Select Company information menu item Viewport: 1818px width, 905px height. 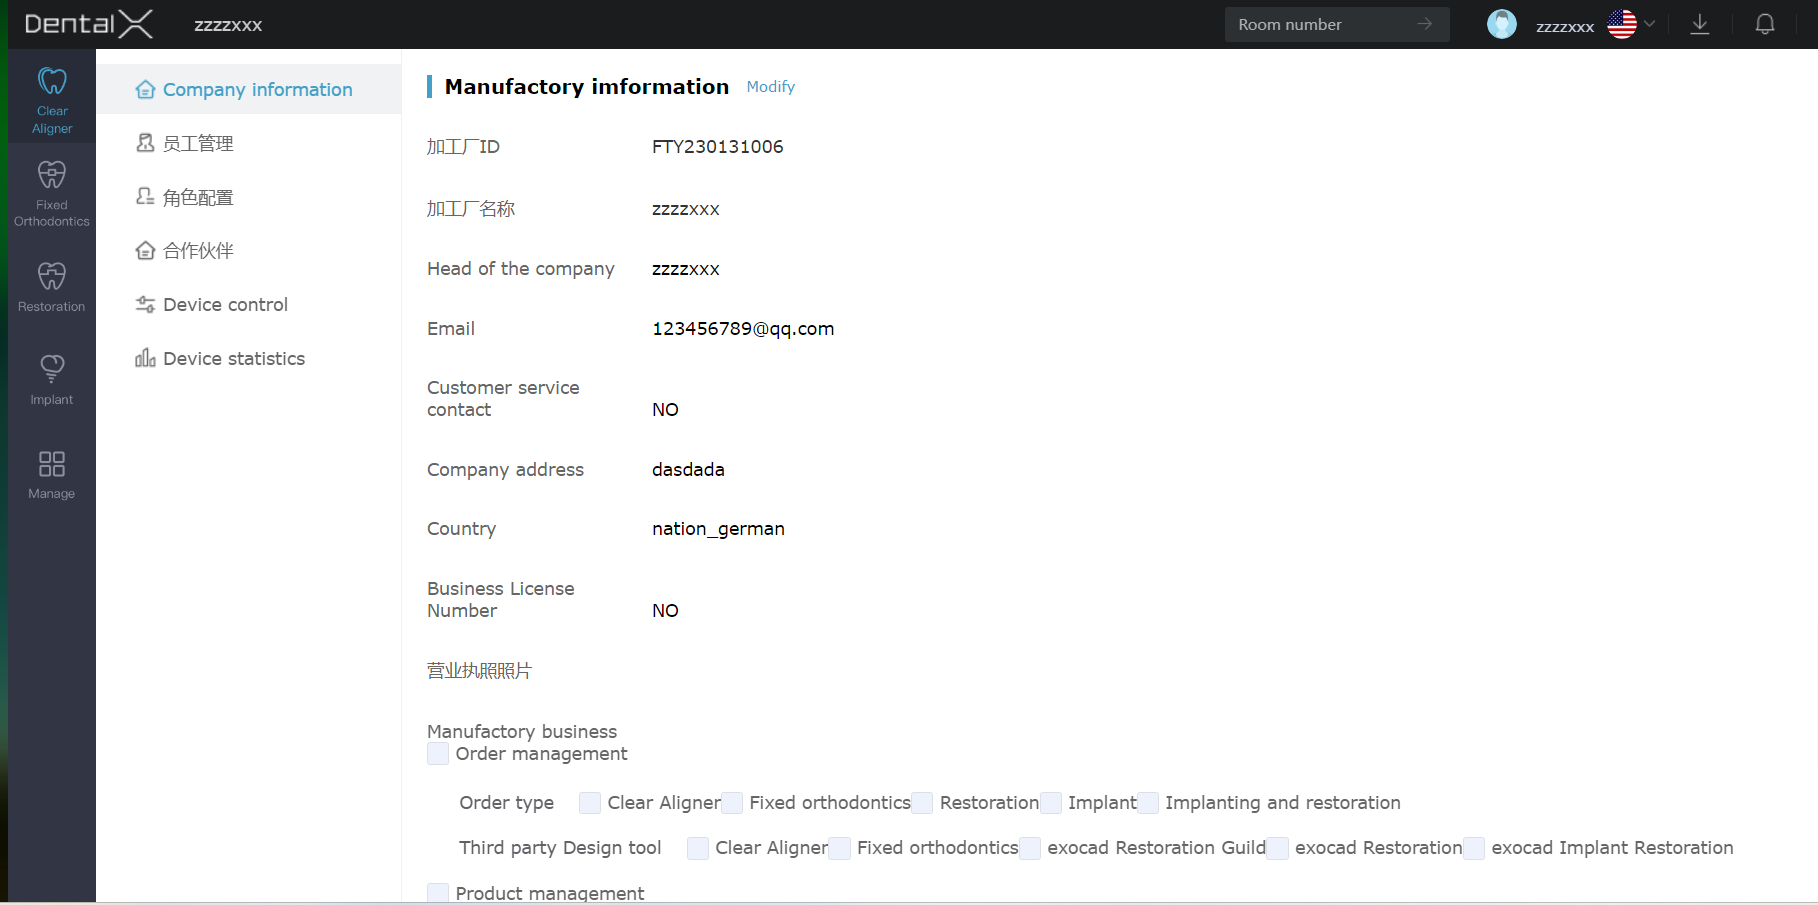(249, 89)
